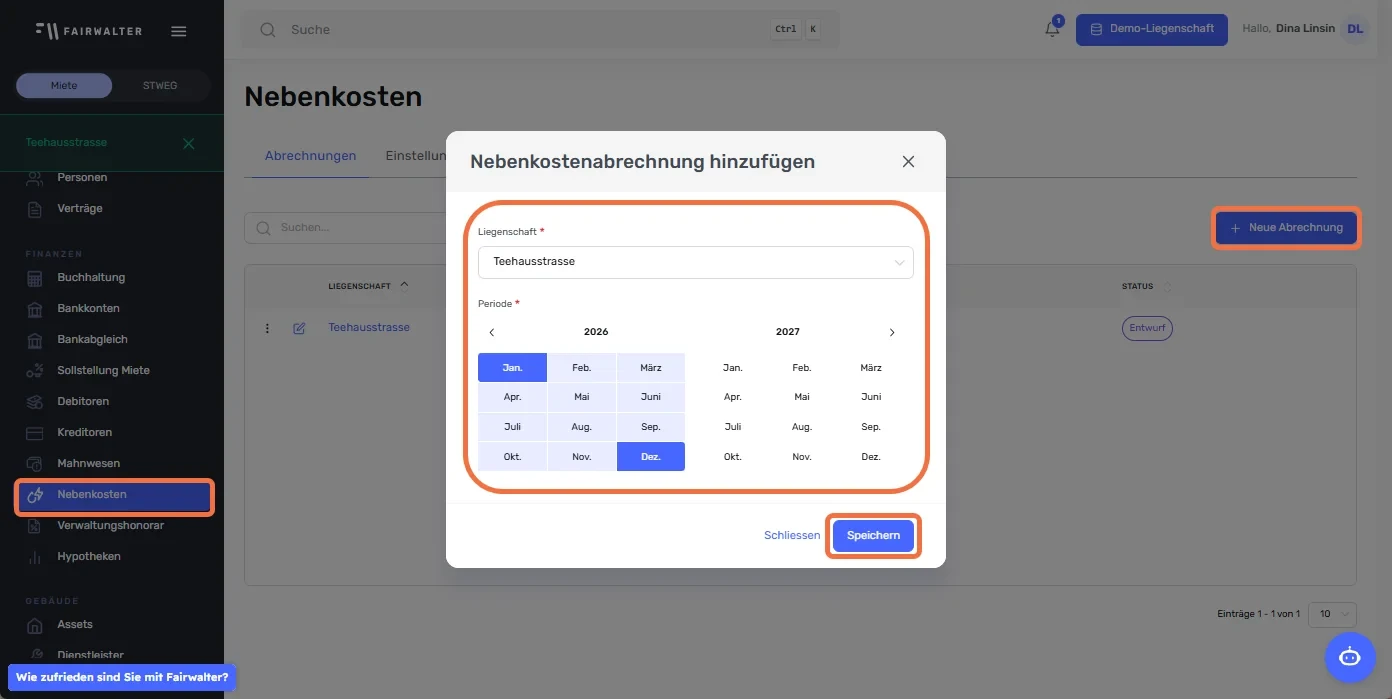Image resolution: width=1392 pixels, height=699 pixels.
Task: Go to next year in period picker
Action: [892, 332]
